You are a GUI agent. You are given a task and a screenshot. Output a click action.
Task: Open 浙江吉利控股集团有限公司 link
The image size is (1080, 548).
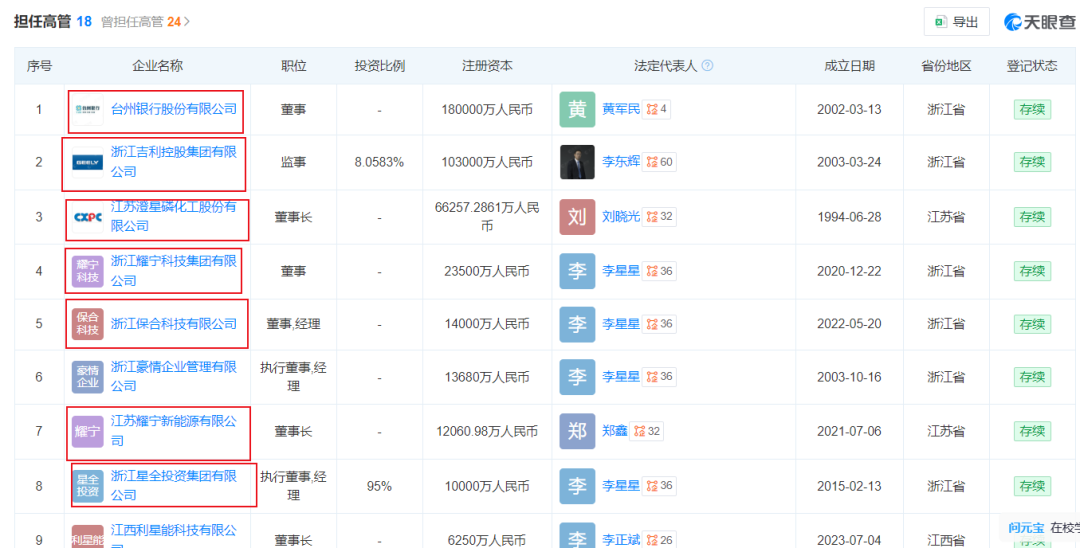click(174, 162)
